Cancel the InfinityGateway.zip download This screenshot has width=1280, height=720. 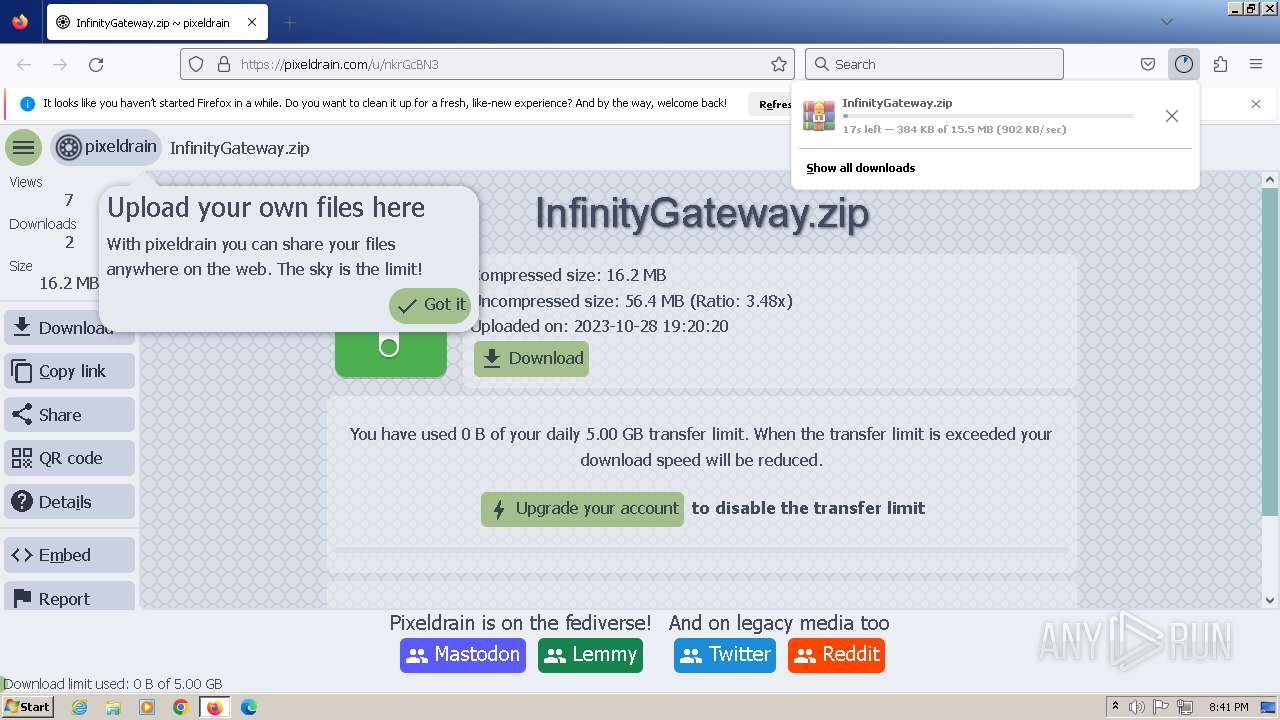1171,116
